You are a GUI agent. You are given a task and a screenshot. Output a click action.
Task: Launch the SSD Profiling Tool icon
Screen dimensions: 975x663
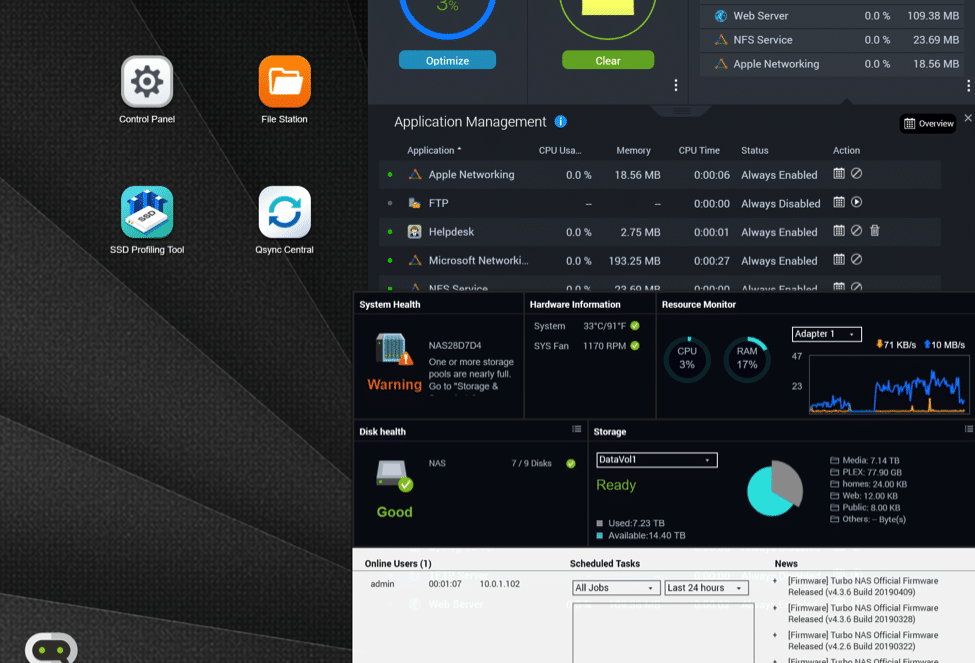pos(147,212)
